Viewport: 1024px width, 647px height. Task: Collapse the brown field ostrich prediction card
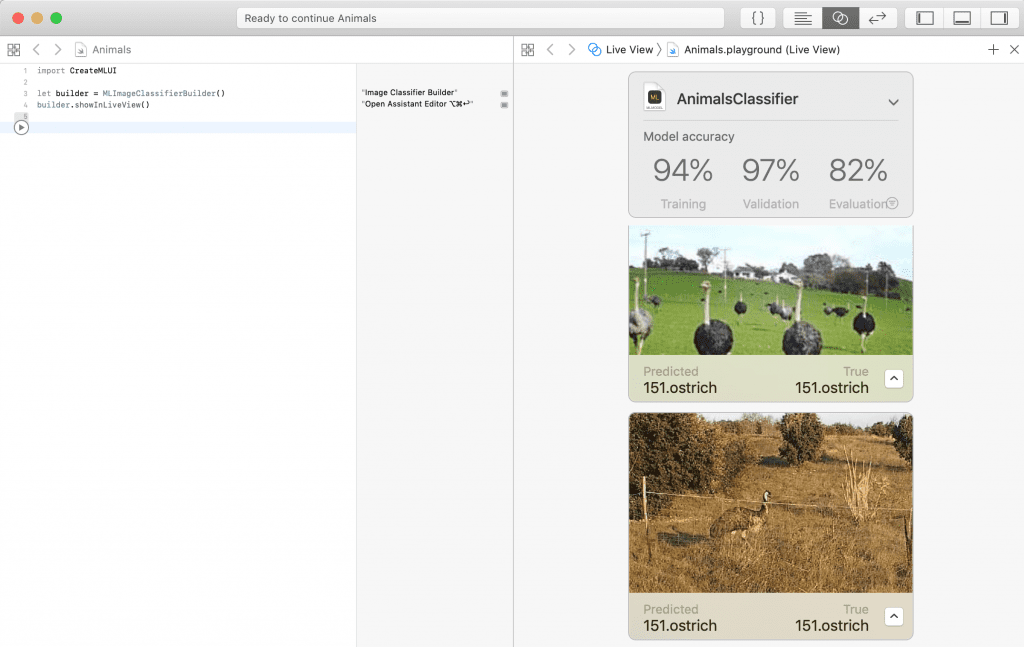(x=894, y=616)
